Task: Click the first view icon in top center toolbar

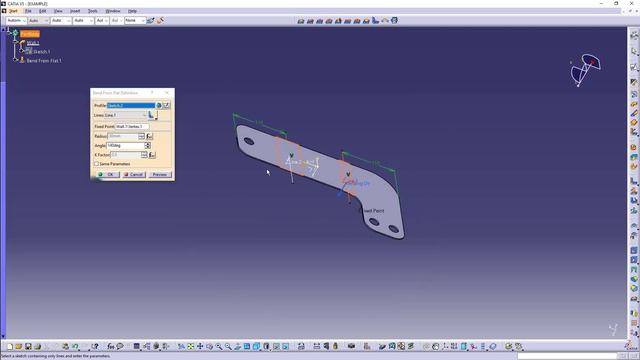Action: (x=301, y=20)
